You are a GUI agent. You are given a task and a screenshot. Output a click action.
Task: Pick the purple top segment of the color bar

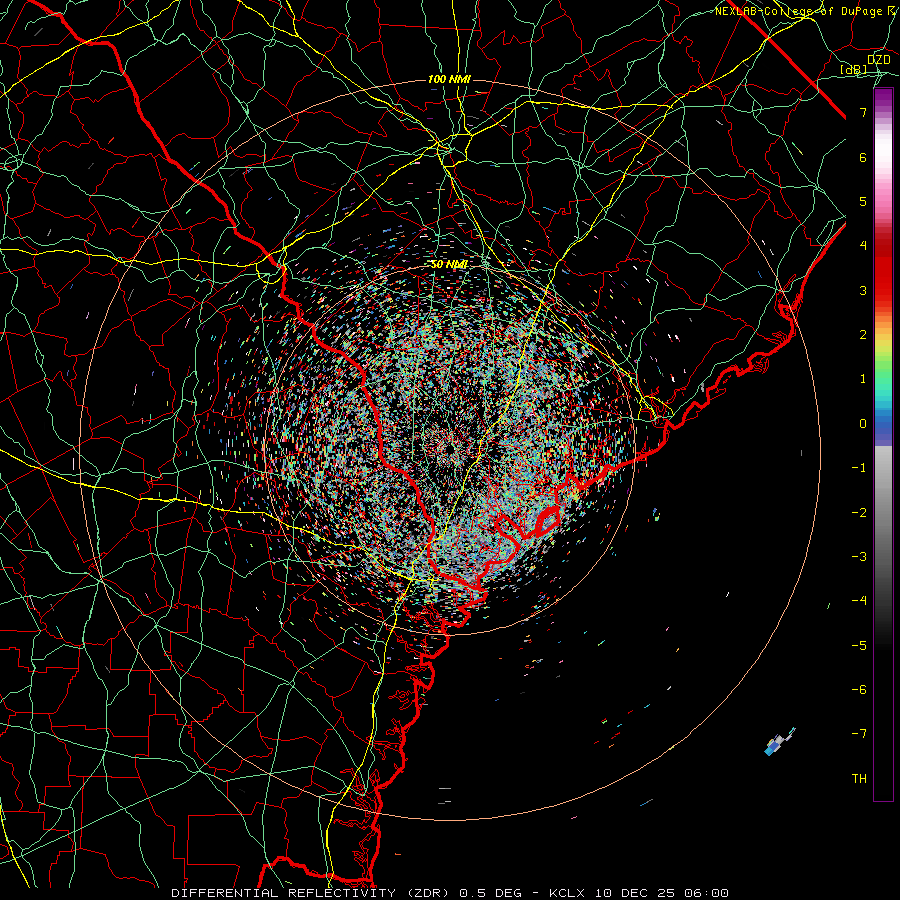coord(883,99)
